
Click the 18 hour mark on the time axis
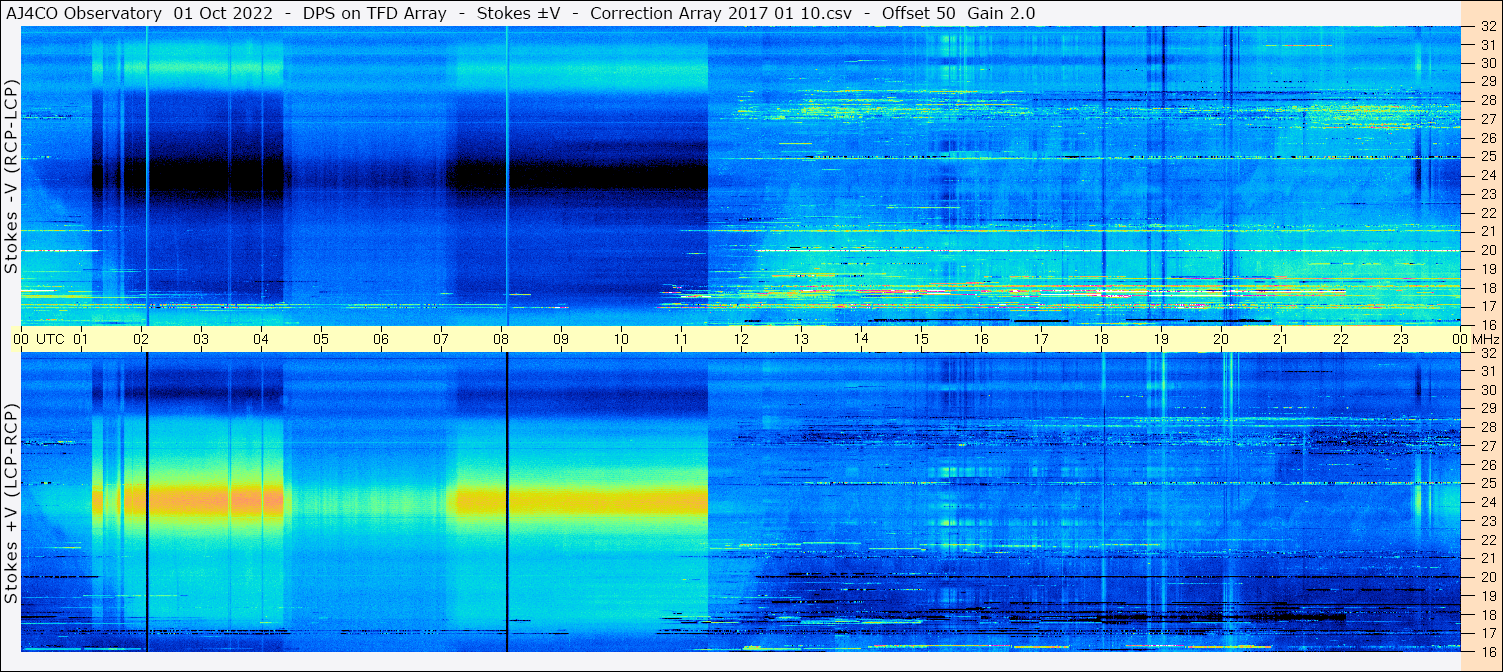coord(1101,339)
